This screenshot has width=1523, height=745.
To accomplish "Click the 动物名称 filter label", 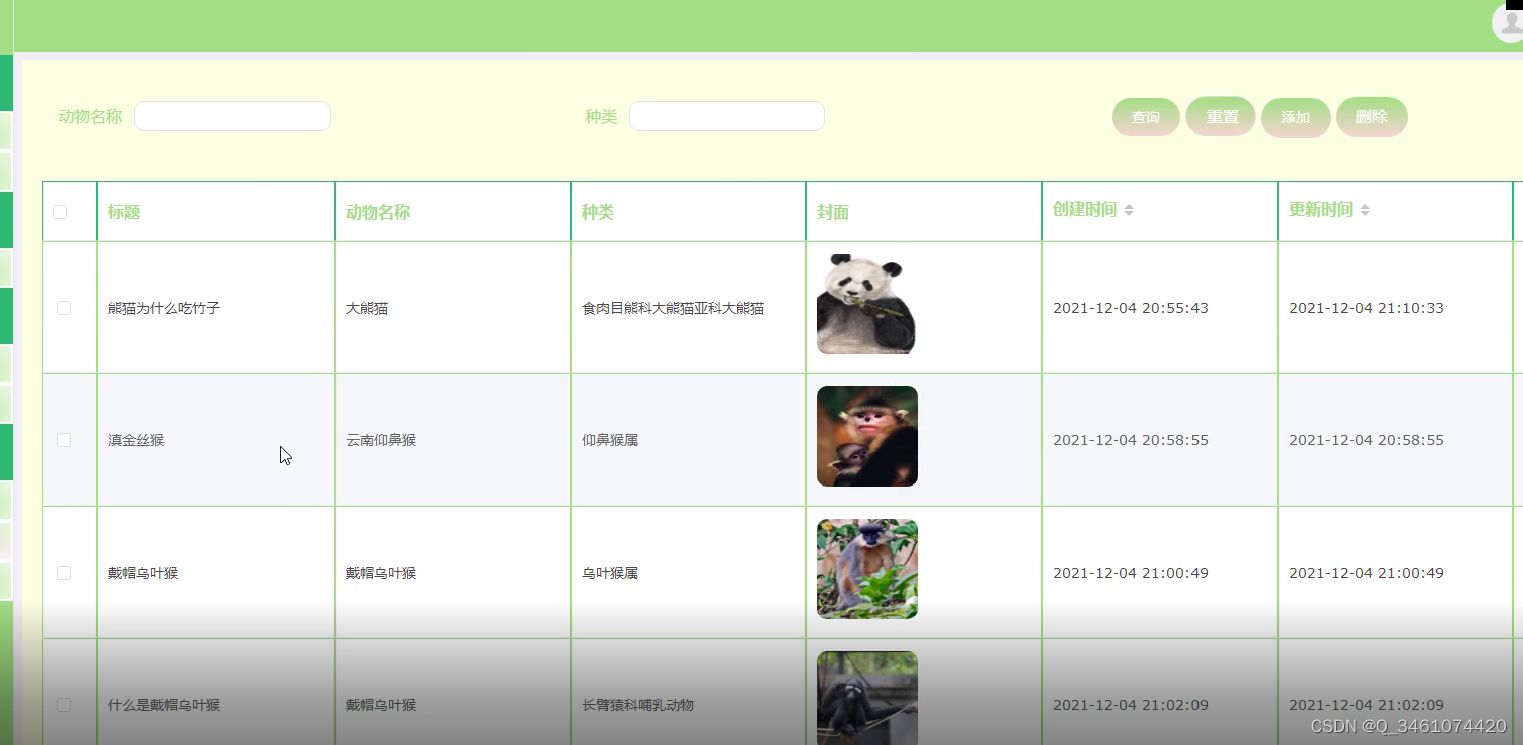I will coord(90,116).
